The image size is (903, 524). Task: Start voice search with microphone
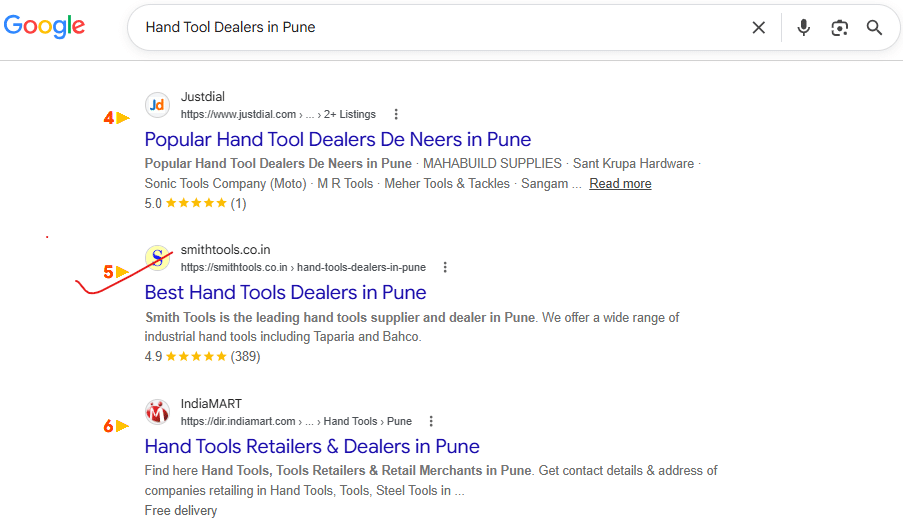[803, 27]
